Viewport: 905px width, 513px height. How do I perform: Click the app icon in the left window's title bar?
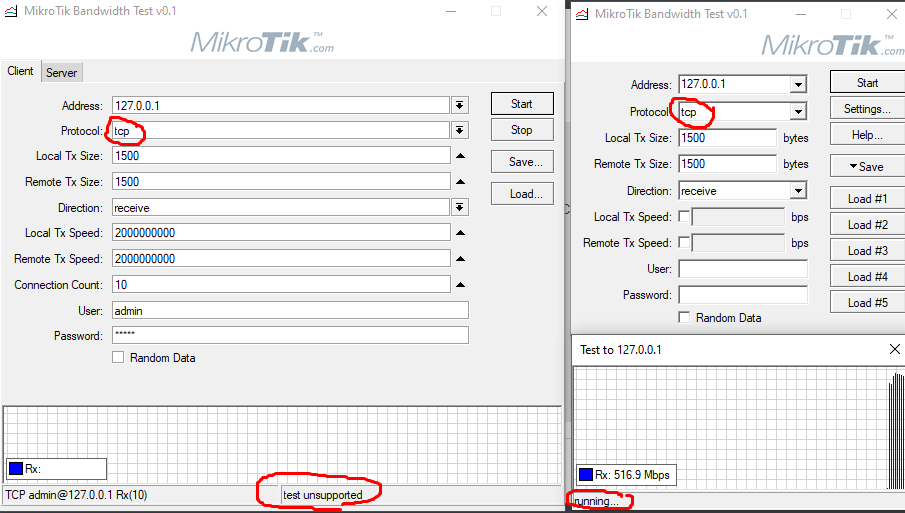pos(10,11)
